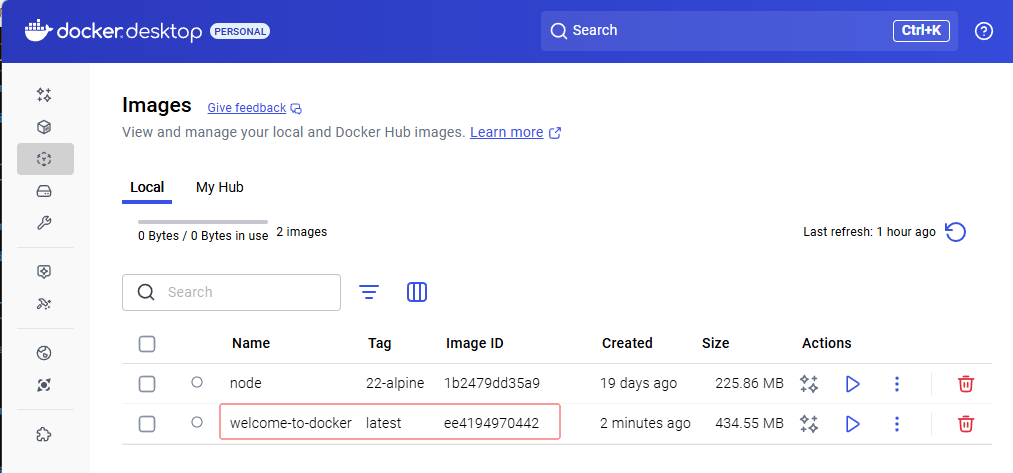Click the Ctrl+K shortcut button

[x=921, y=30]
